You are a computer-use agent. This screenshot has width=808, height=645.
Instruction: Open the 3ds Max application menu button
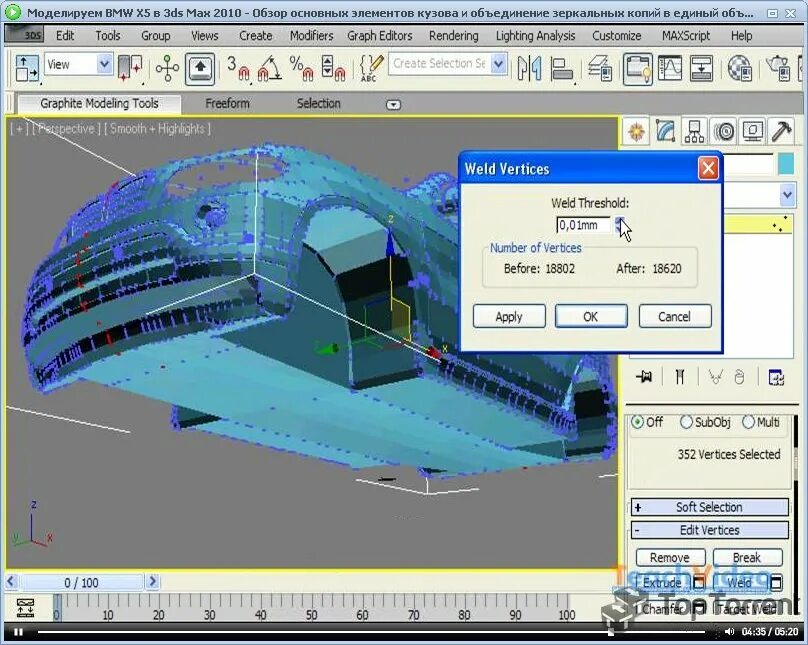tap(24, 35)
